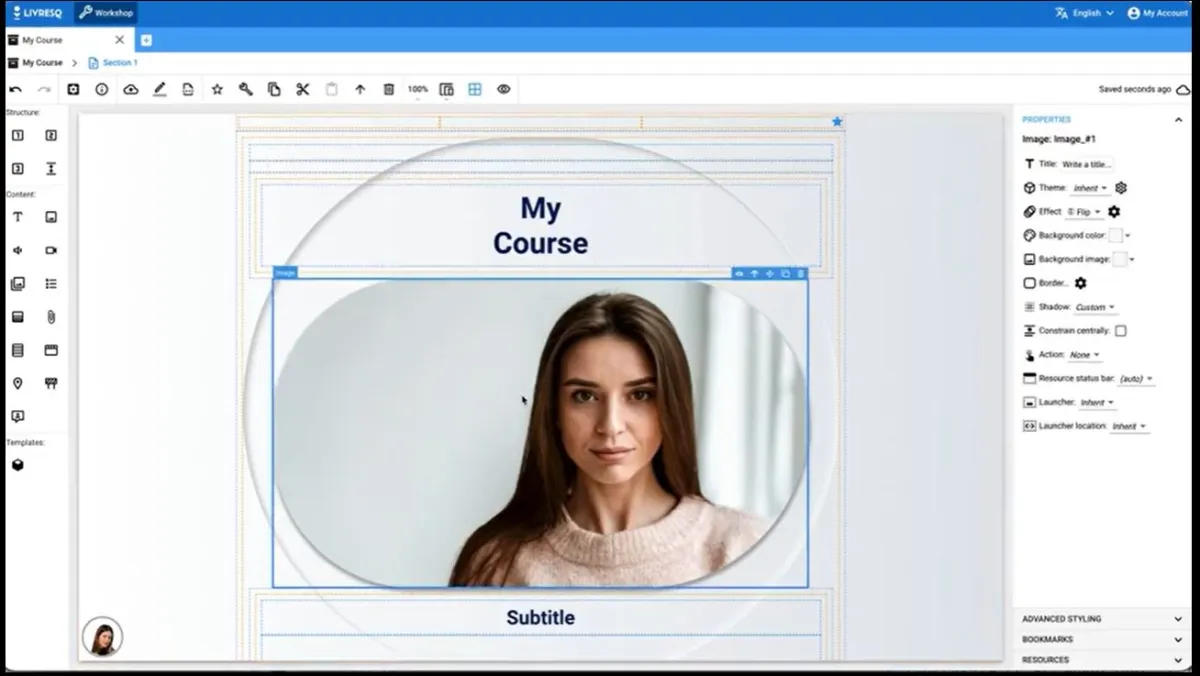Add a List content element
The height and width of the screenshot is (676, 1200).
51,284
